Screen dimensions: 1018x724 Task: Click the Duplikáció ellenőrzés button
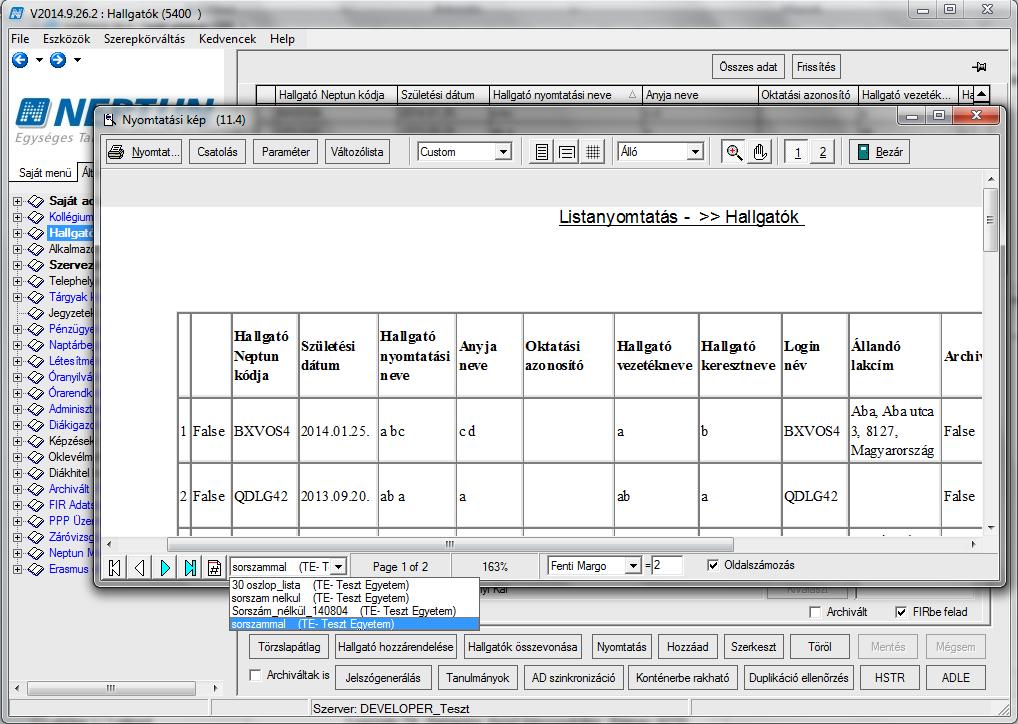[x=799, y=678]
